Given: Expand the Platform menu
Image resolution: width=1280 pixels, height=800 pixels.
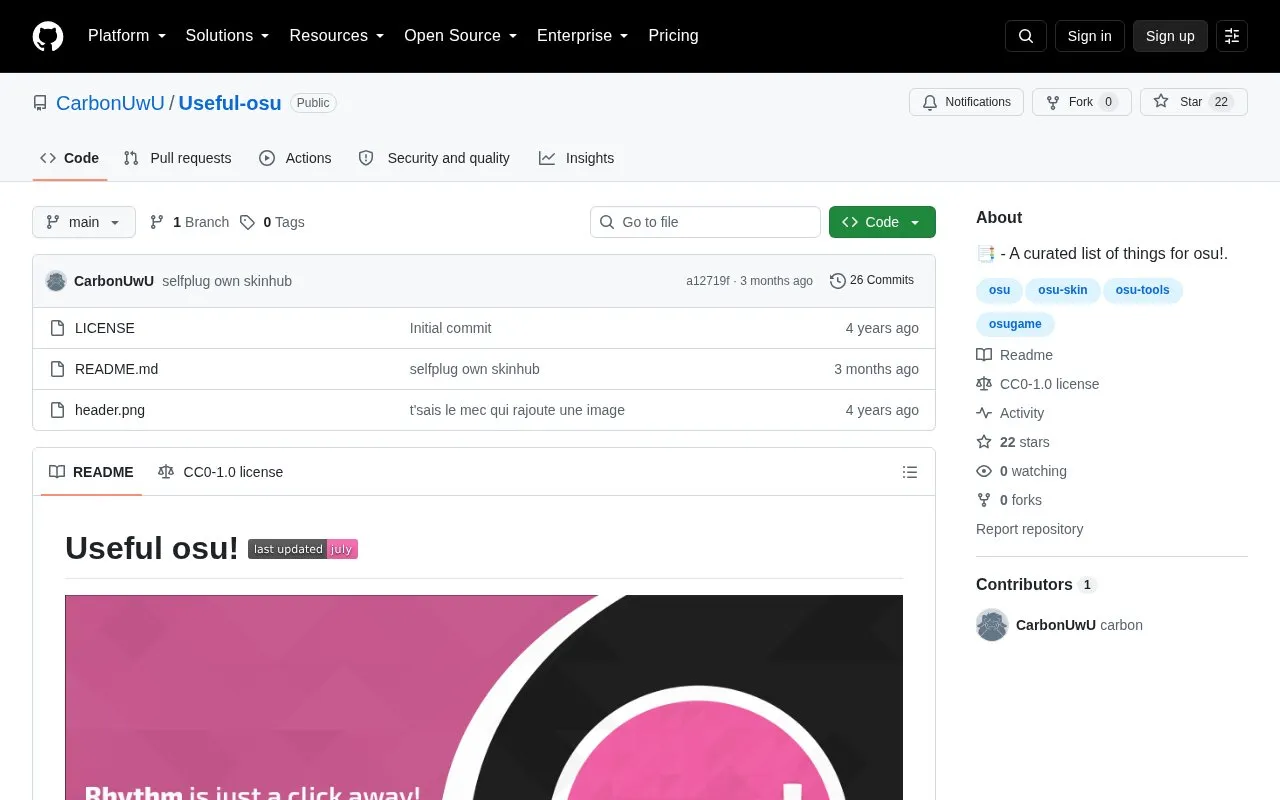Looking at the screenshot, I should pos(127,36).
